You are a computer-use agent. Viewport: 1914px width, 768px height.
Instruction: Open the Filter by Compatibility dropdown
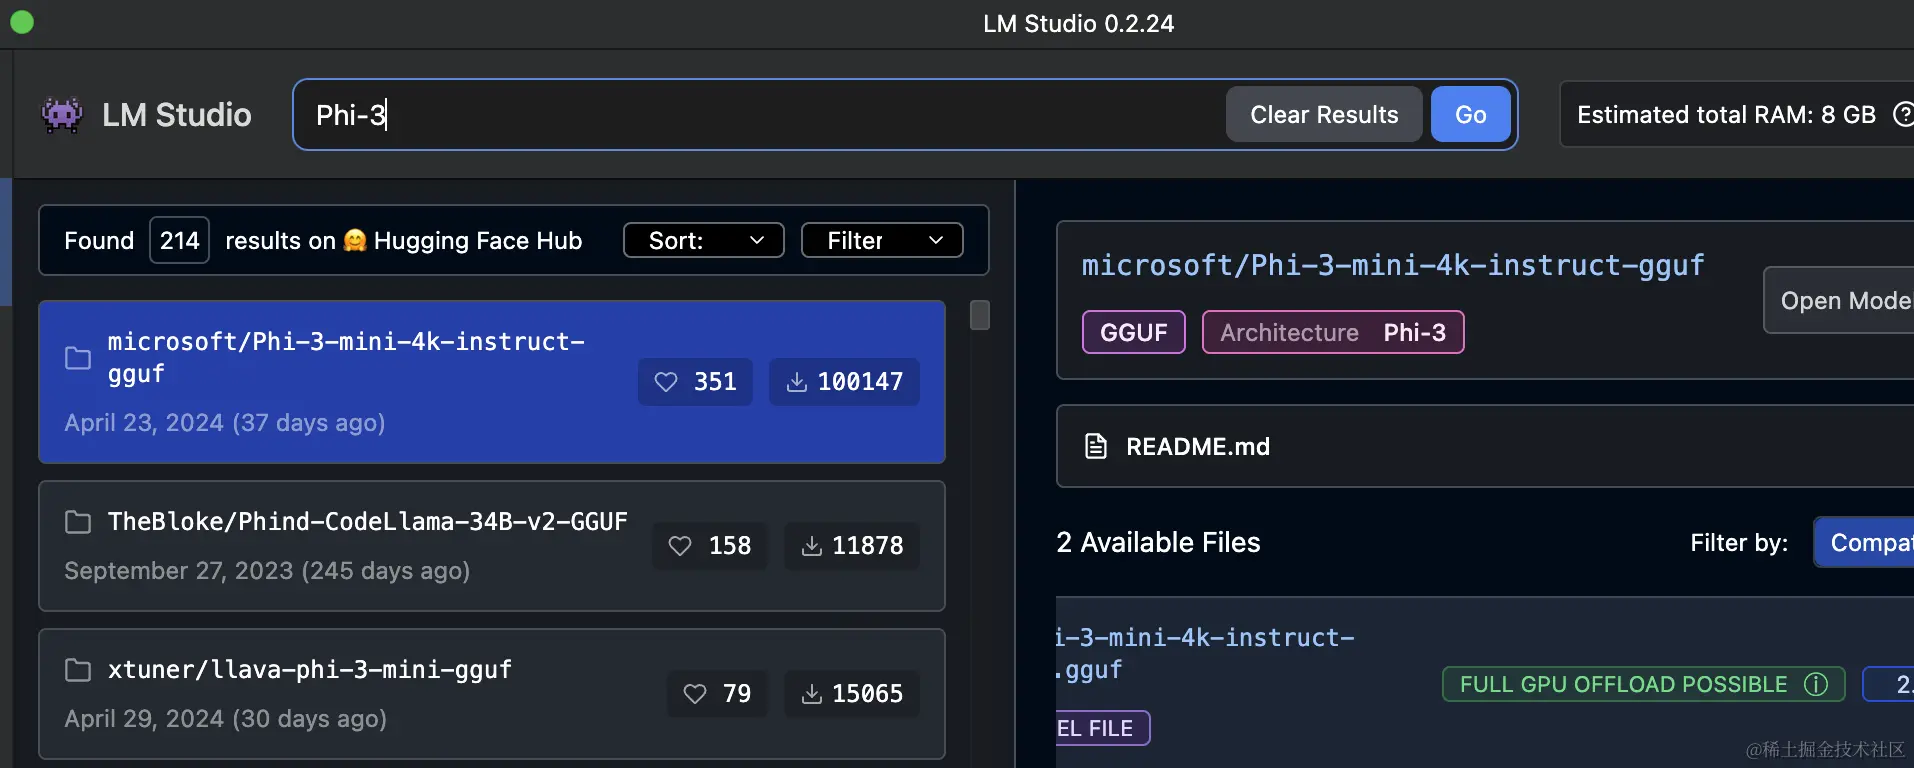click(1864, 542)
